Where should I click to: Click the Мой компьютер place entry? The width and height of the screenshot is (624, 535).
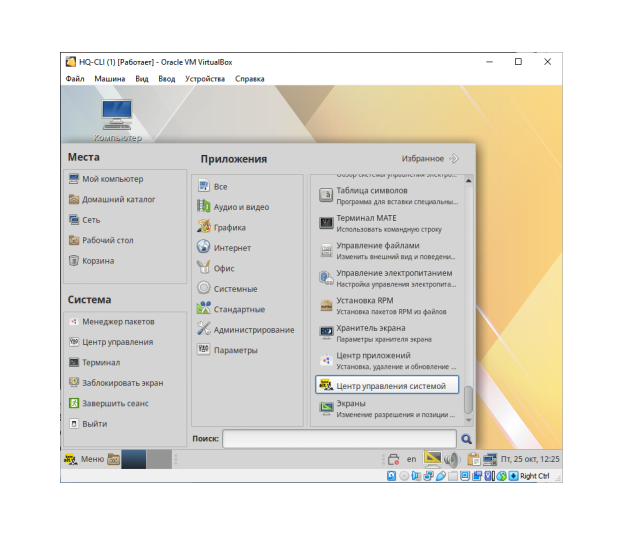(x=106, y=179)
